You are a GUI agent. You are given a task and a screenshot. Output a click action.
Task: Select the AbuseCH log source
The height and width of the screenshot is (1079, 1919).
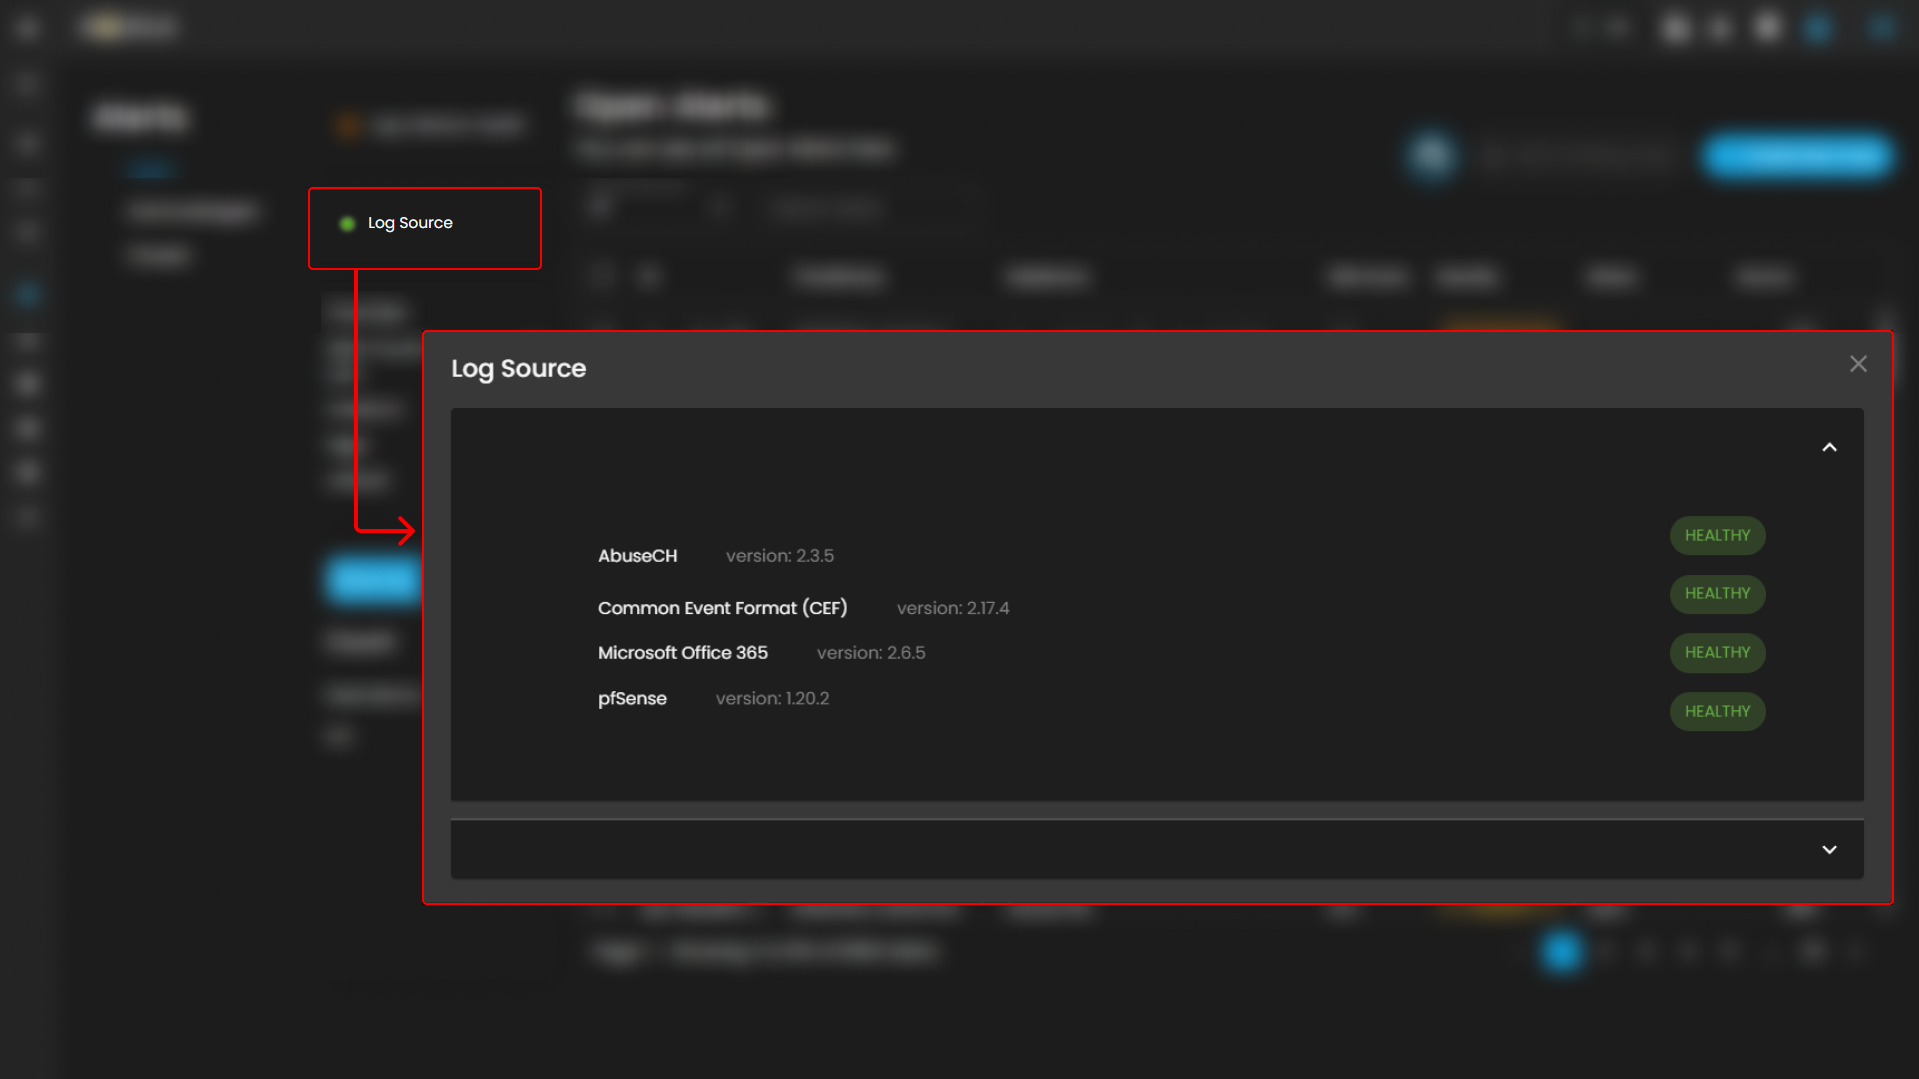pos(637,556)
